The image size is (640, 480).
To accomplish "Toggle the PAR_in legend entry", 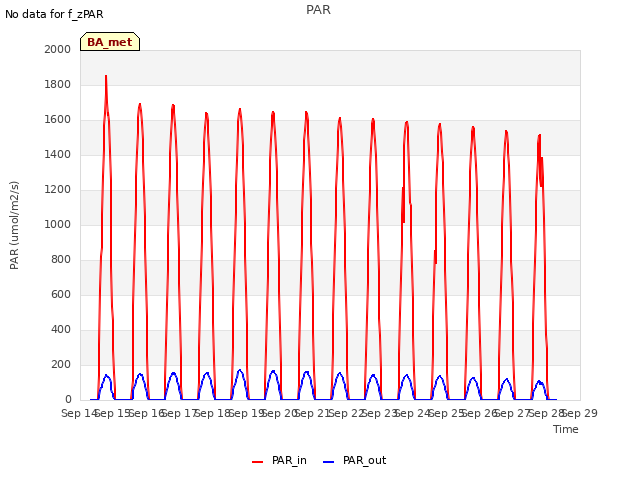I will point(279,461).
